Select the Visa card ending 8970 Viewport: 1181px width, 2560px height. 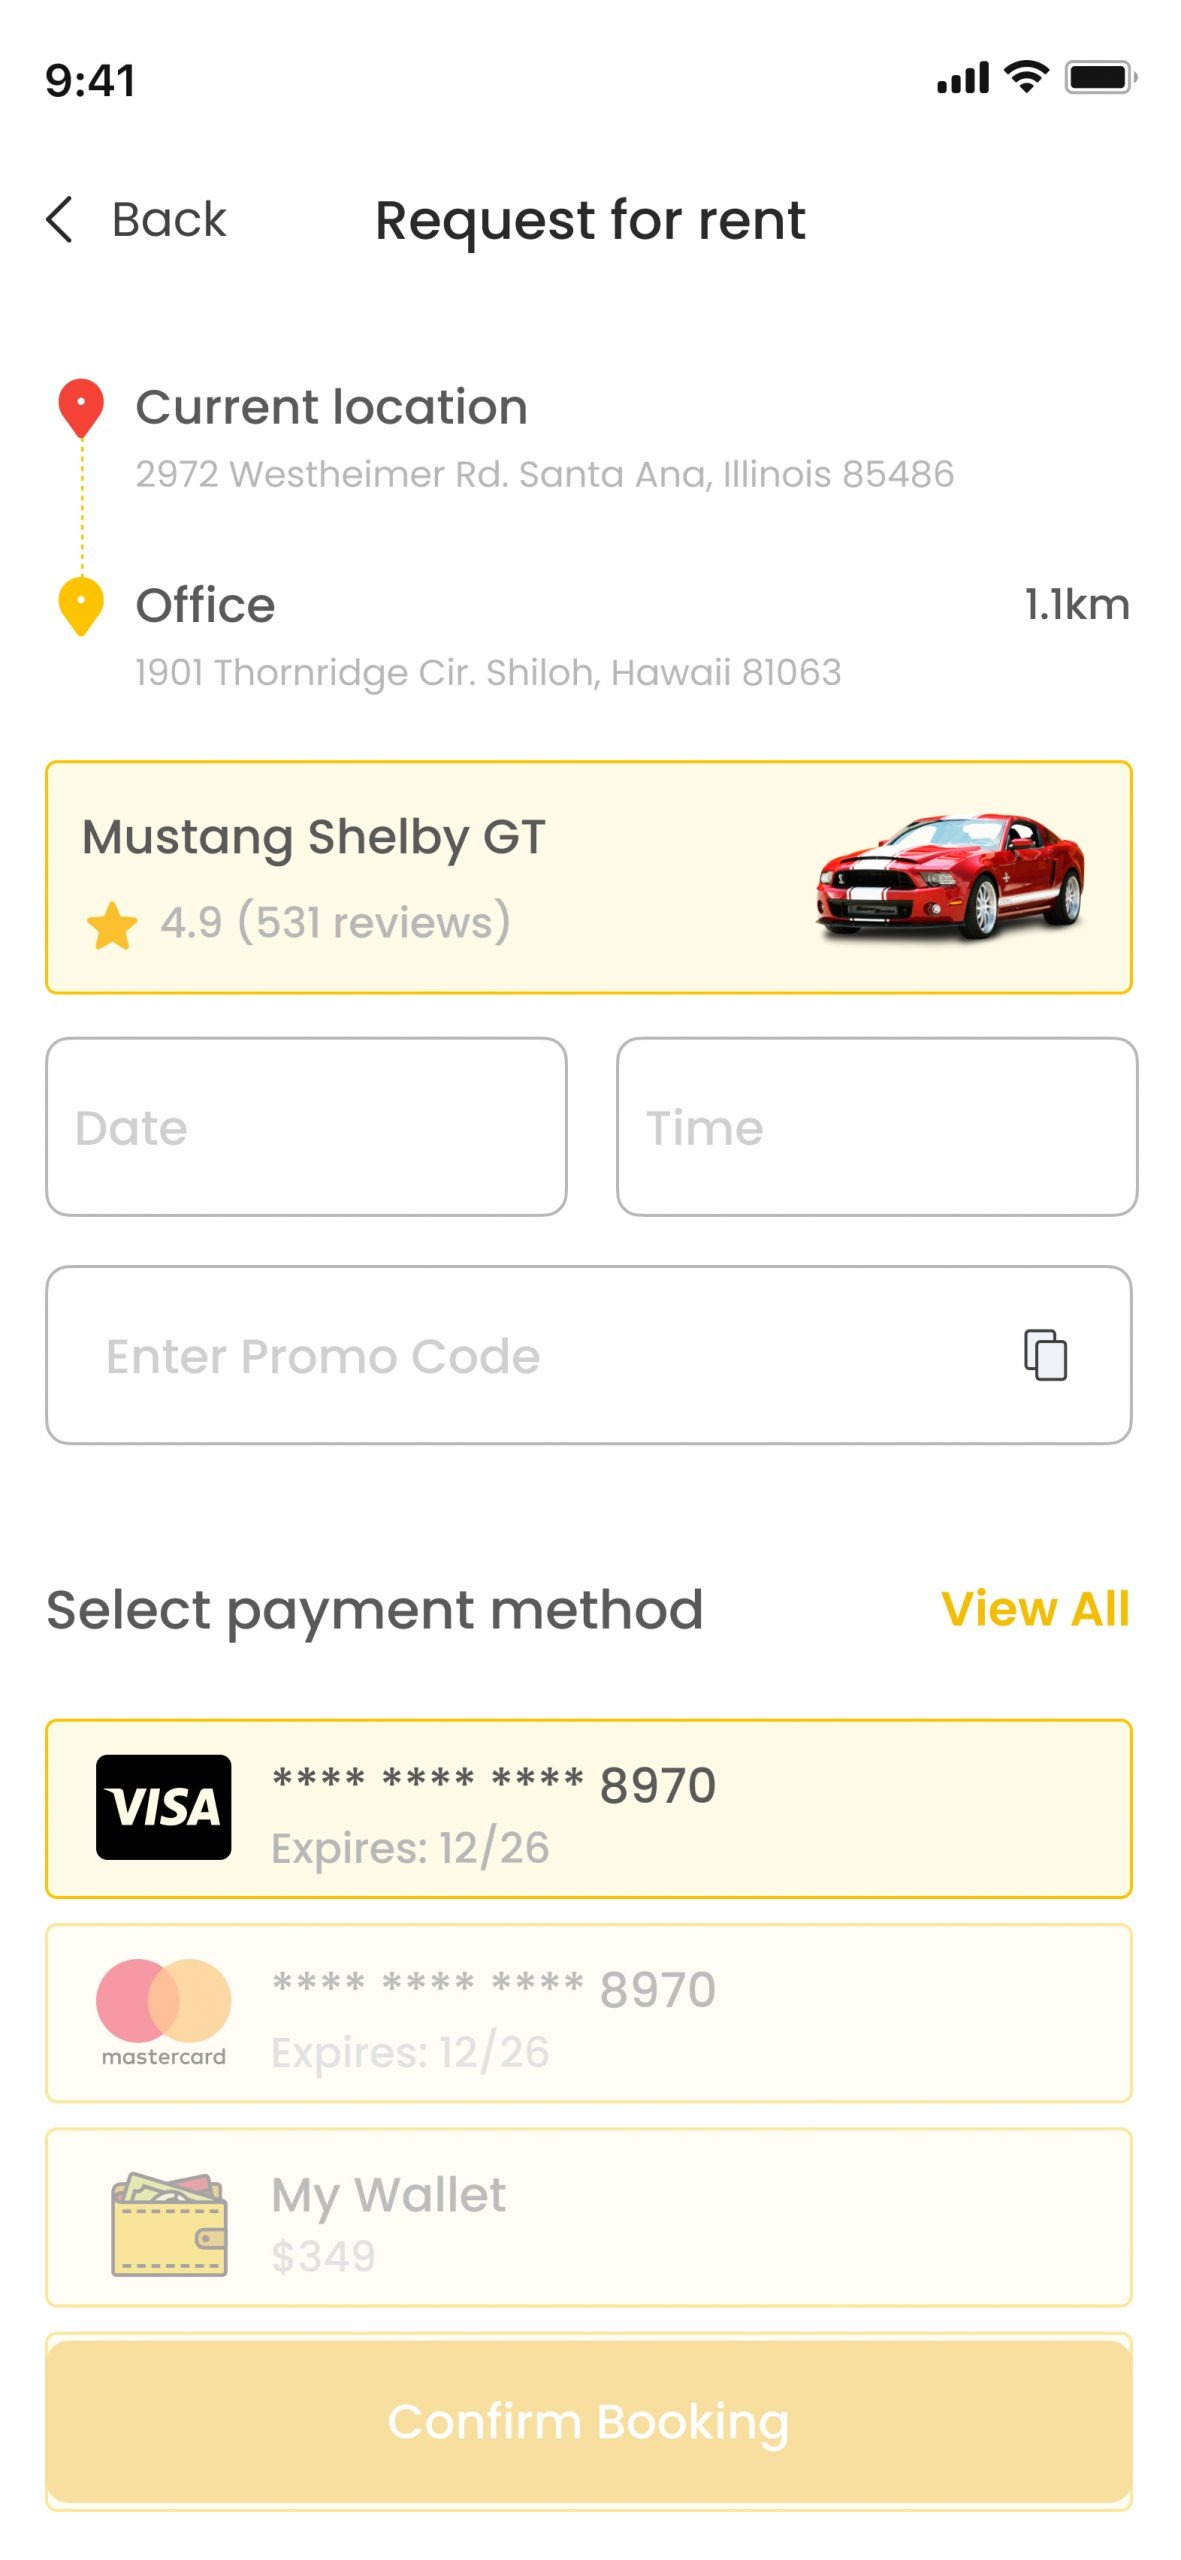[x=589, y=1808]
